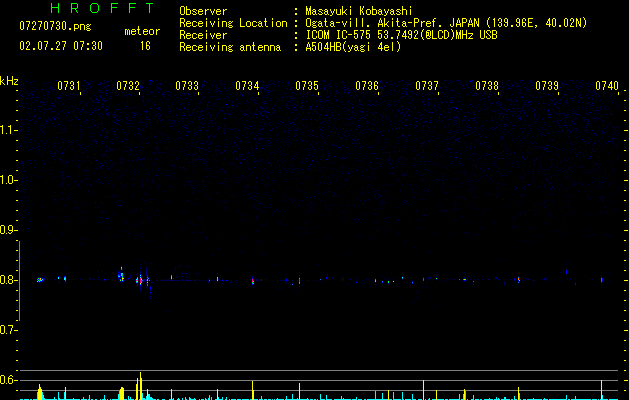Click the 0735 time marker

pos(307,85)
